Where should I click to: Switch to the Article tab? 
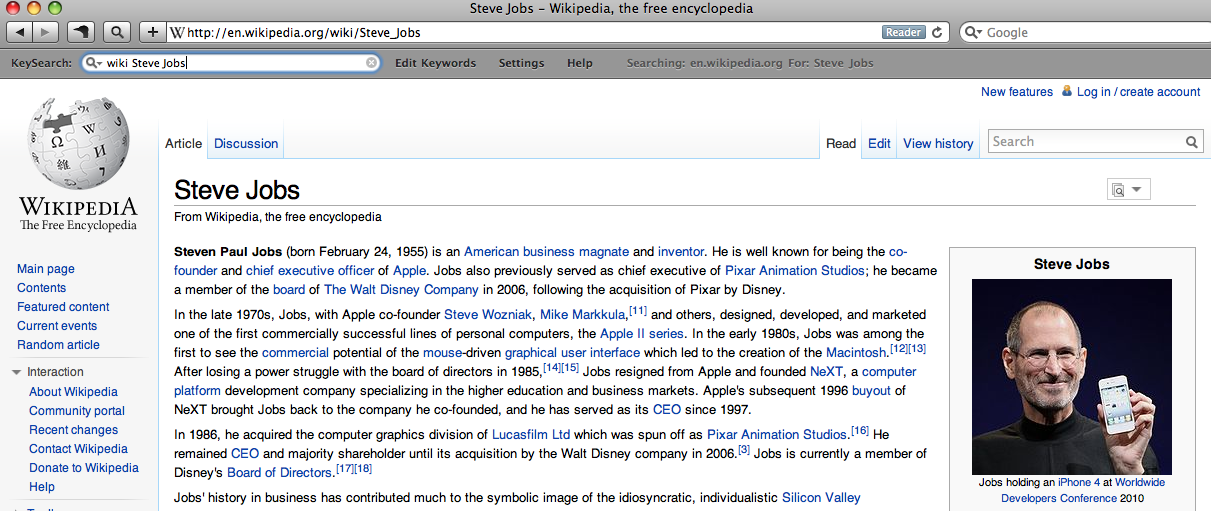(x=183, y=143)
